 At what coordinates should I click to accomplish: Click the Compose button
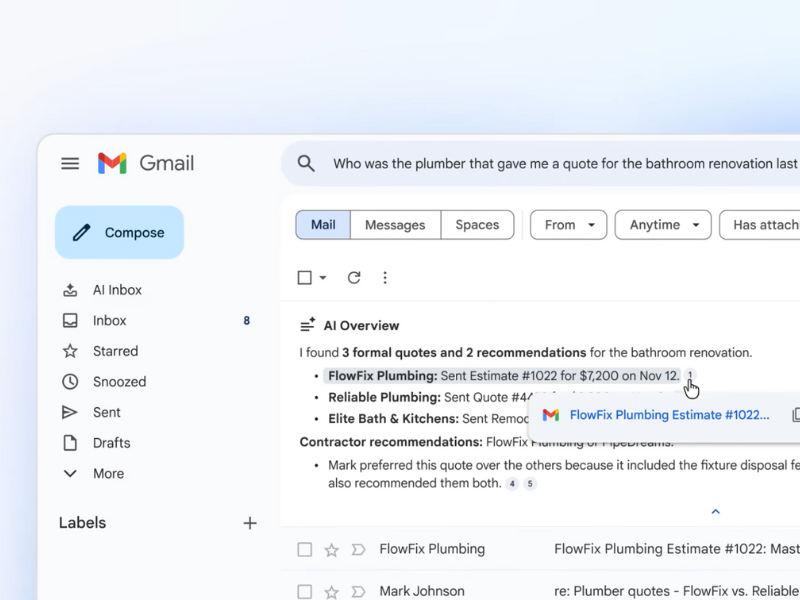pyautogui.click(x=119, y=233)
